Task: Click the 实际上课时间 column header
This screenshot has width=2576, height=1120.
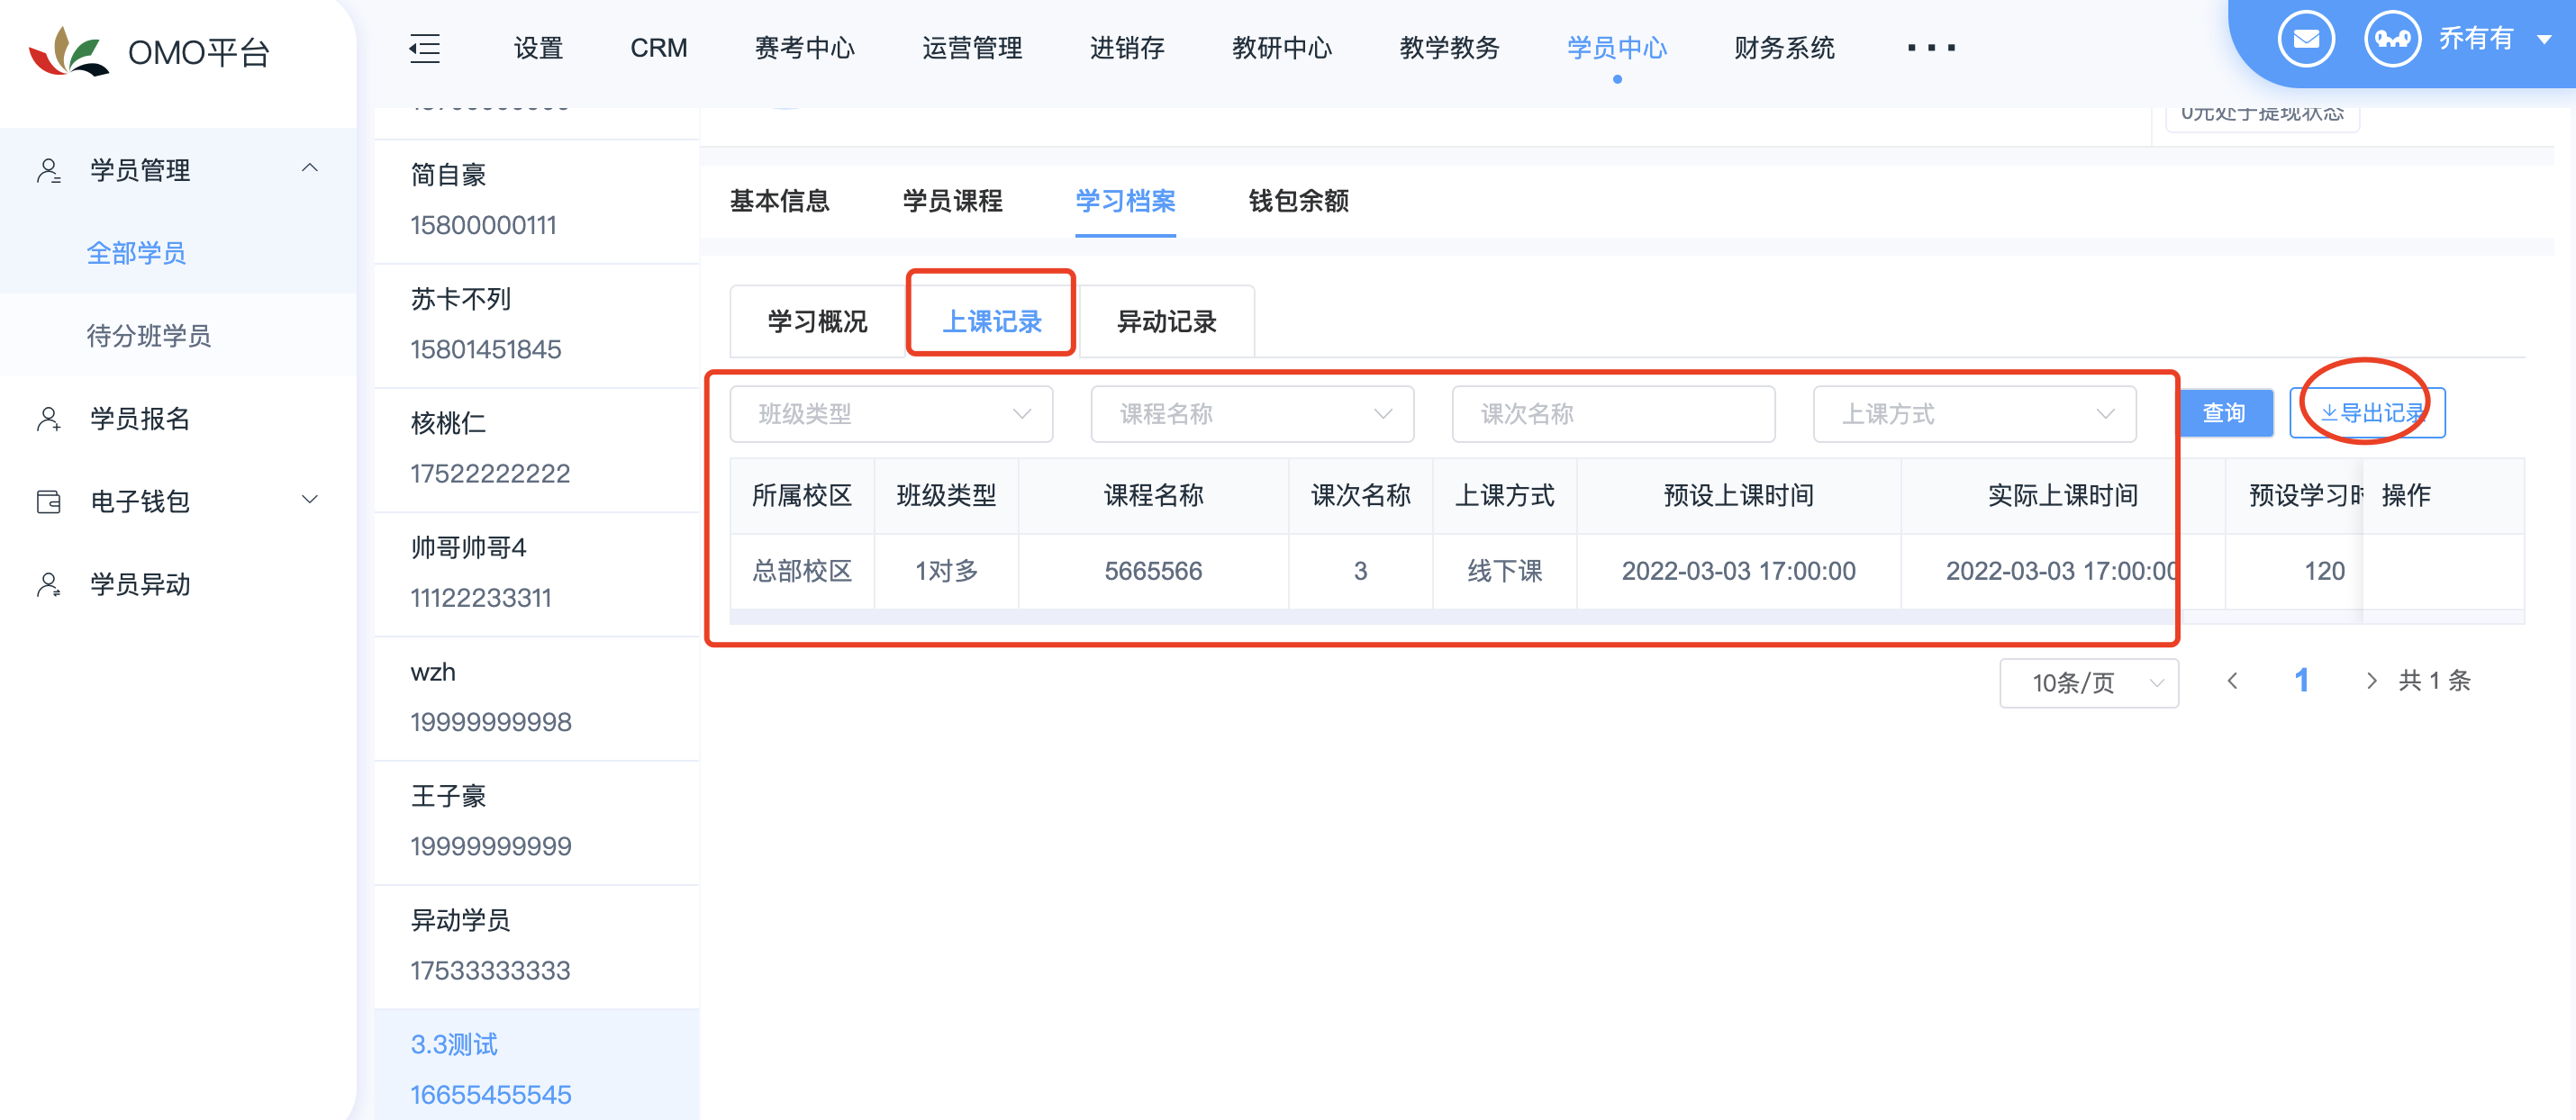Action: point(2062,495)
